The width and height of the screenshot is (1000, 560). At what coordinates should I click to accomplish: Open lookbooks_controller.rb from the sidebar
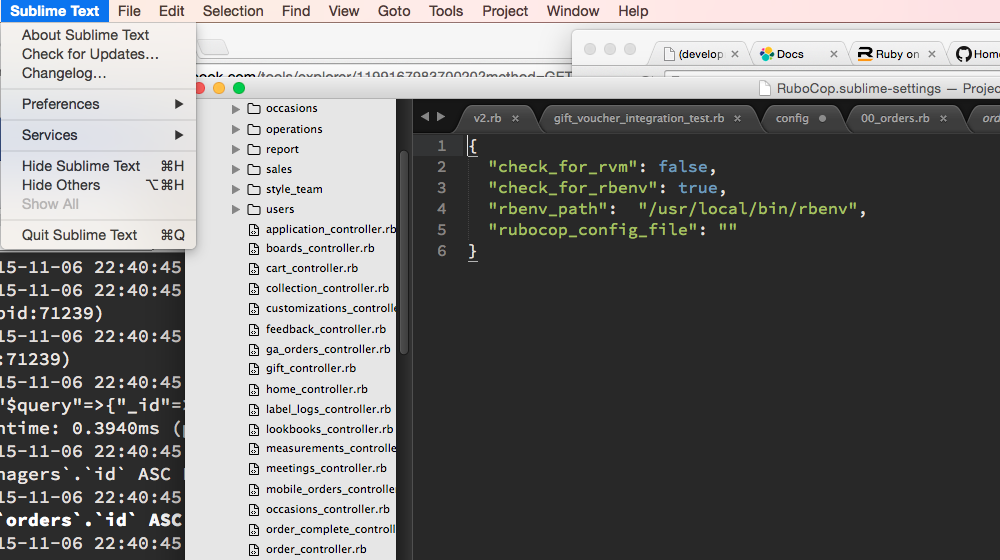(x=329, y=429)
